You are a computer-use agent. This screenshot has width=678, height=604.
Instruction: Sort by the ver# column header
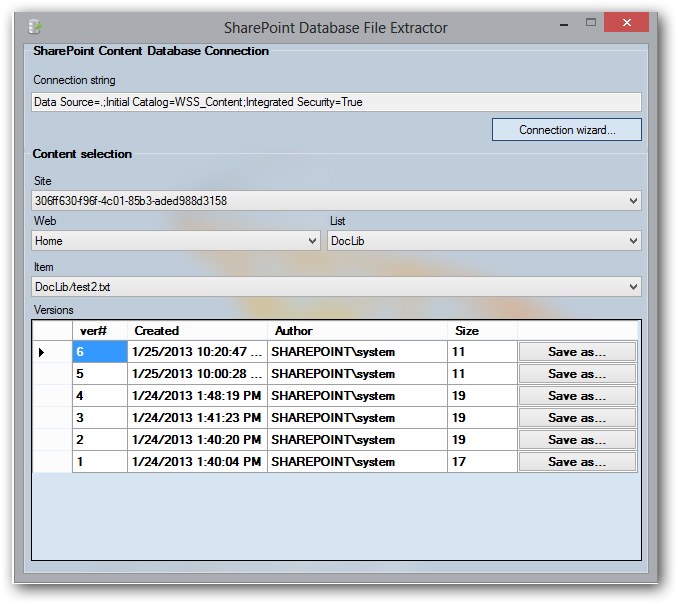pyautogui.click(x=100, y=331)
